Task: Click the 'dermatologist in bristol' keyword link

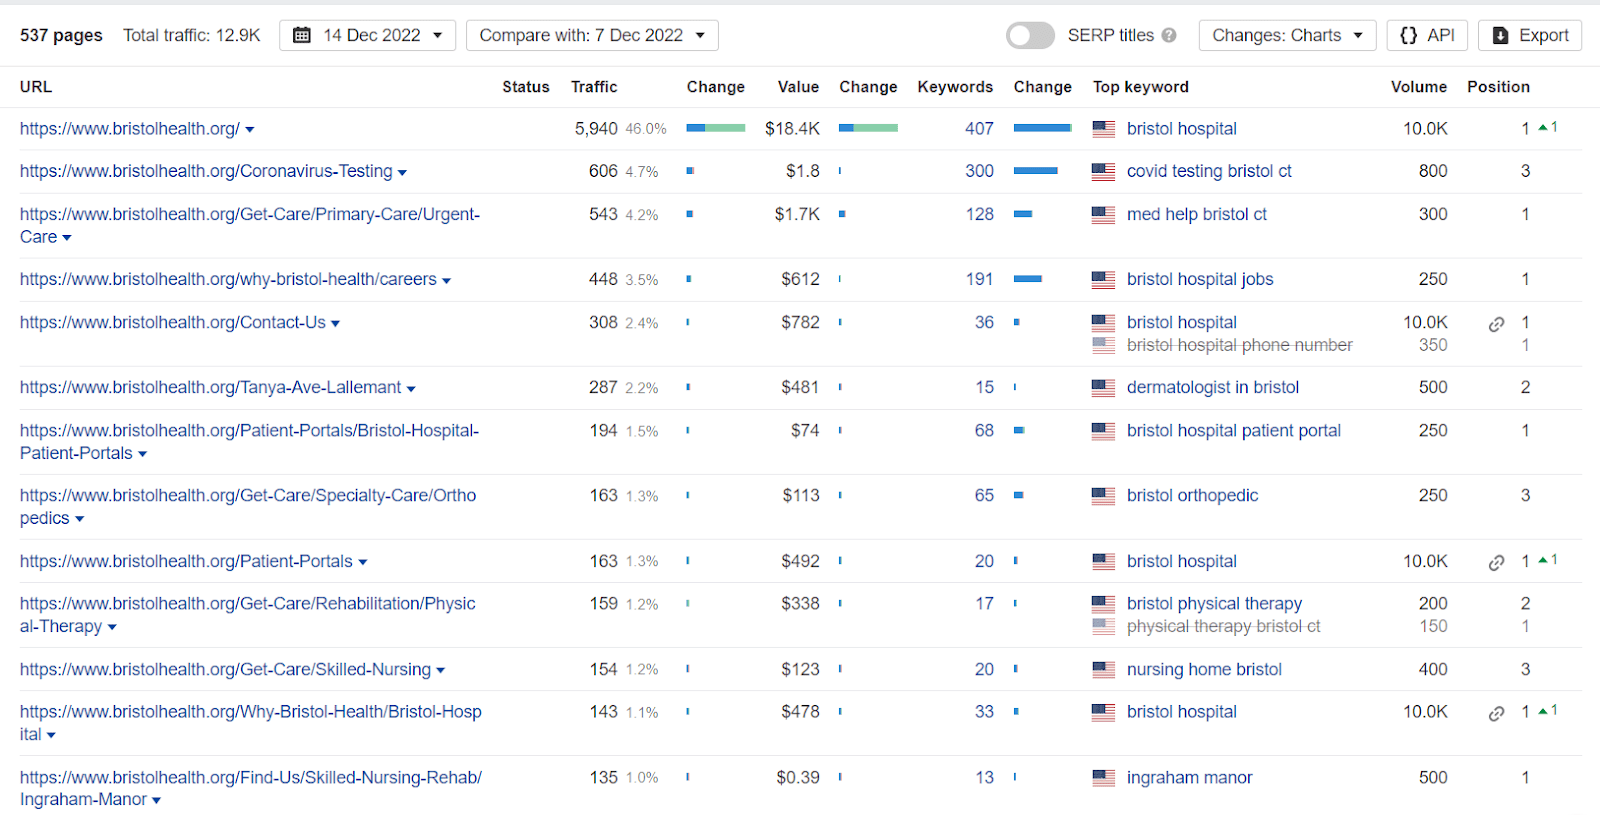Action: [x=1213, y=388]
